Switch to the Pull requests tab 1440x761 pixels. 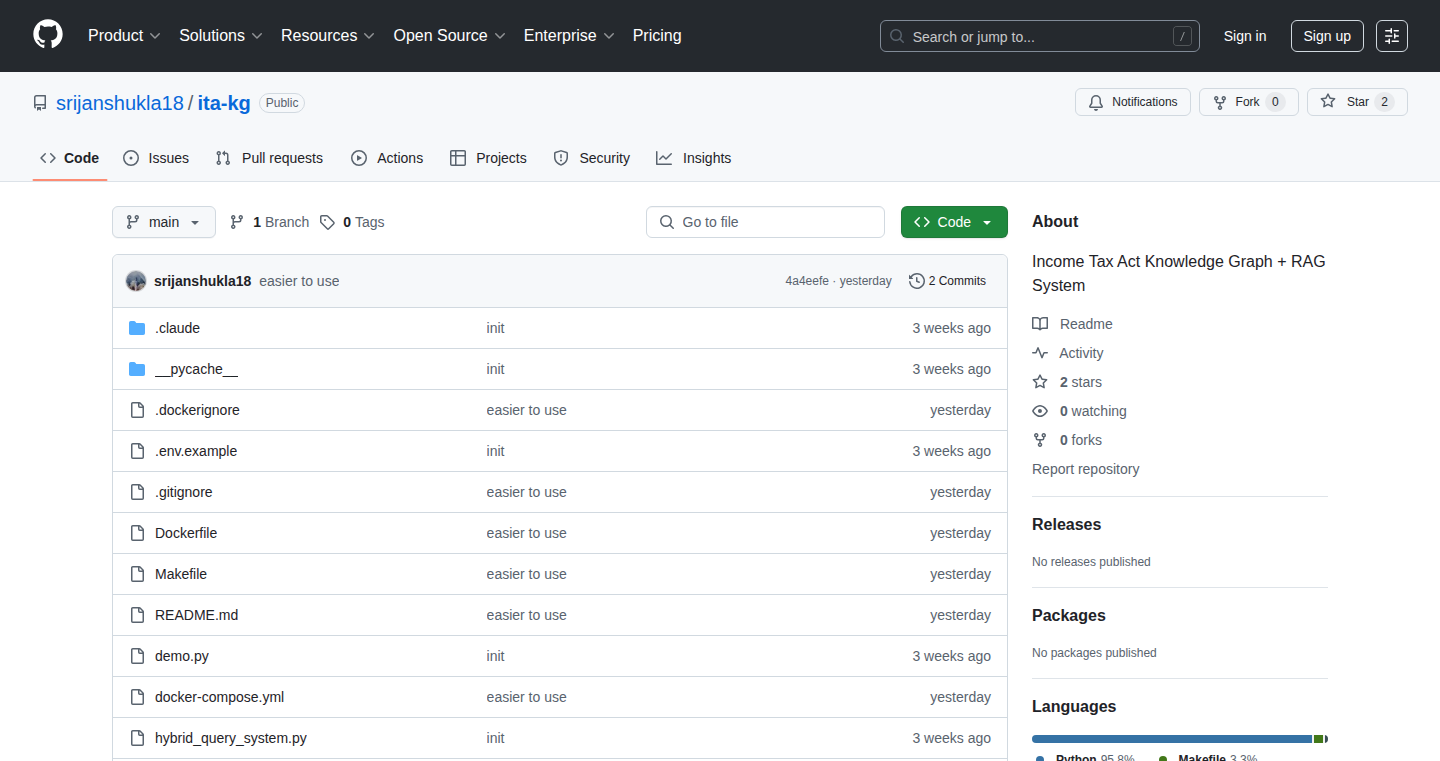[x=269, y=158]
